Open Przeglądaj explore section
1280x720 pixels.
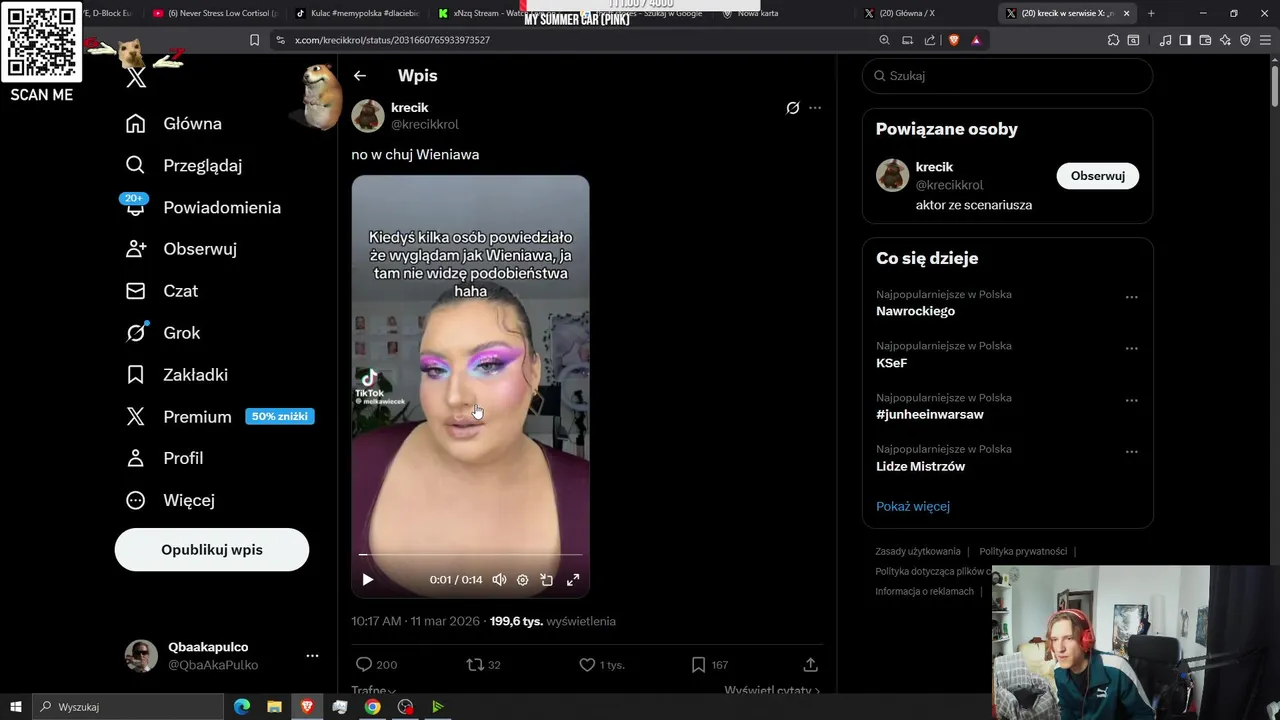(x=183, y=166)
